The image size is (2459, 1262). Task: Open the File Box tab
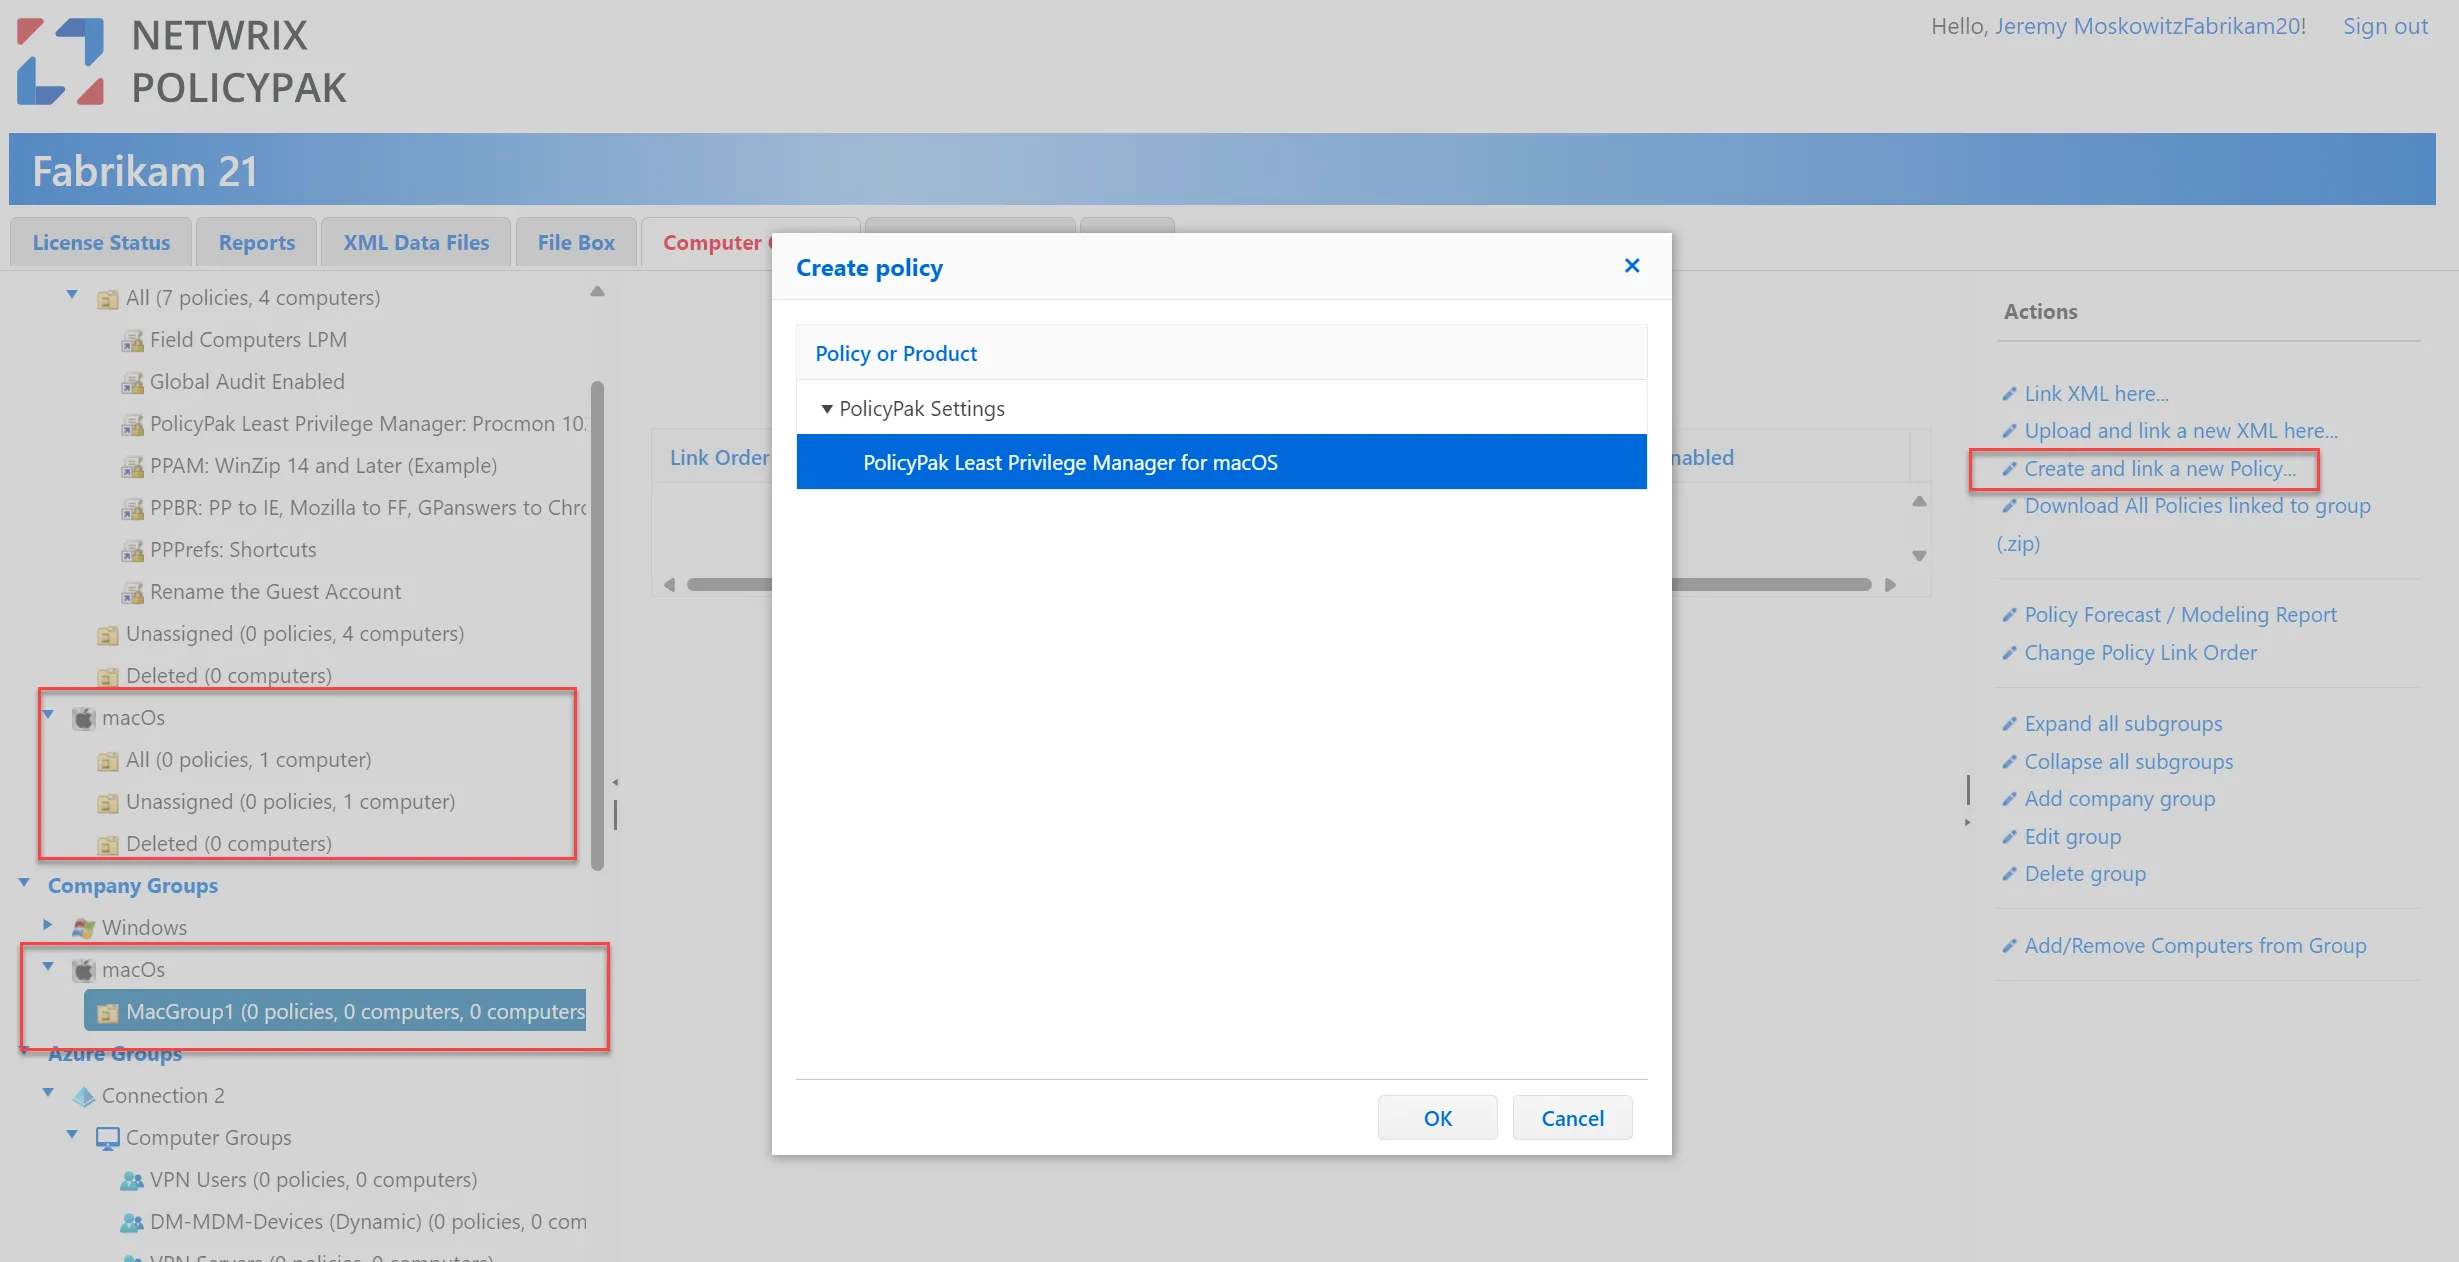(x=575, y=242)
